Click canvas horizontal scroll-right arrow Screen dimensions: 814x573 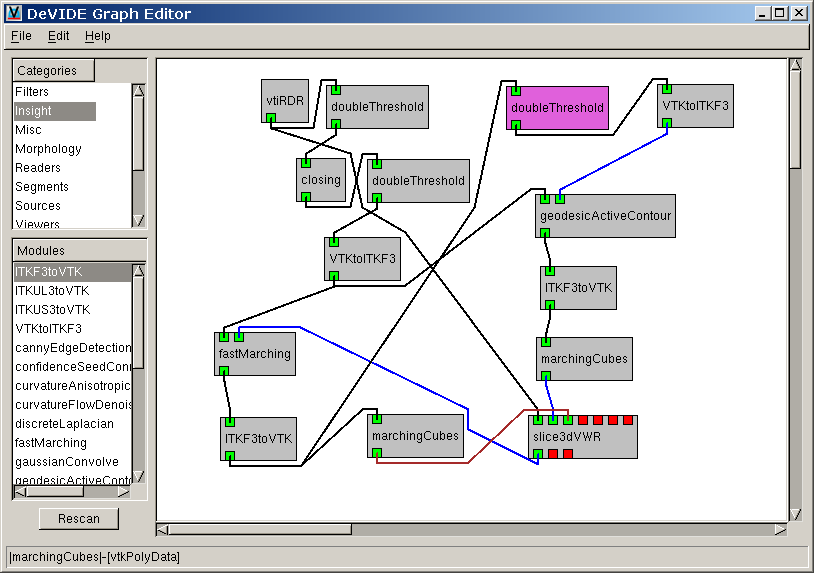(780, 529)
